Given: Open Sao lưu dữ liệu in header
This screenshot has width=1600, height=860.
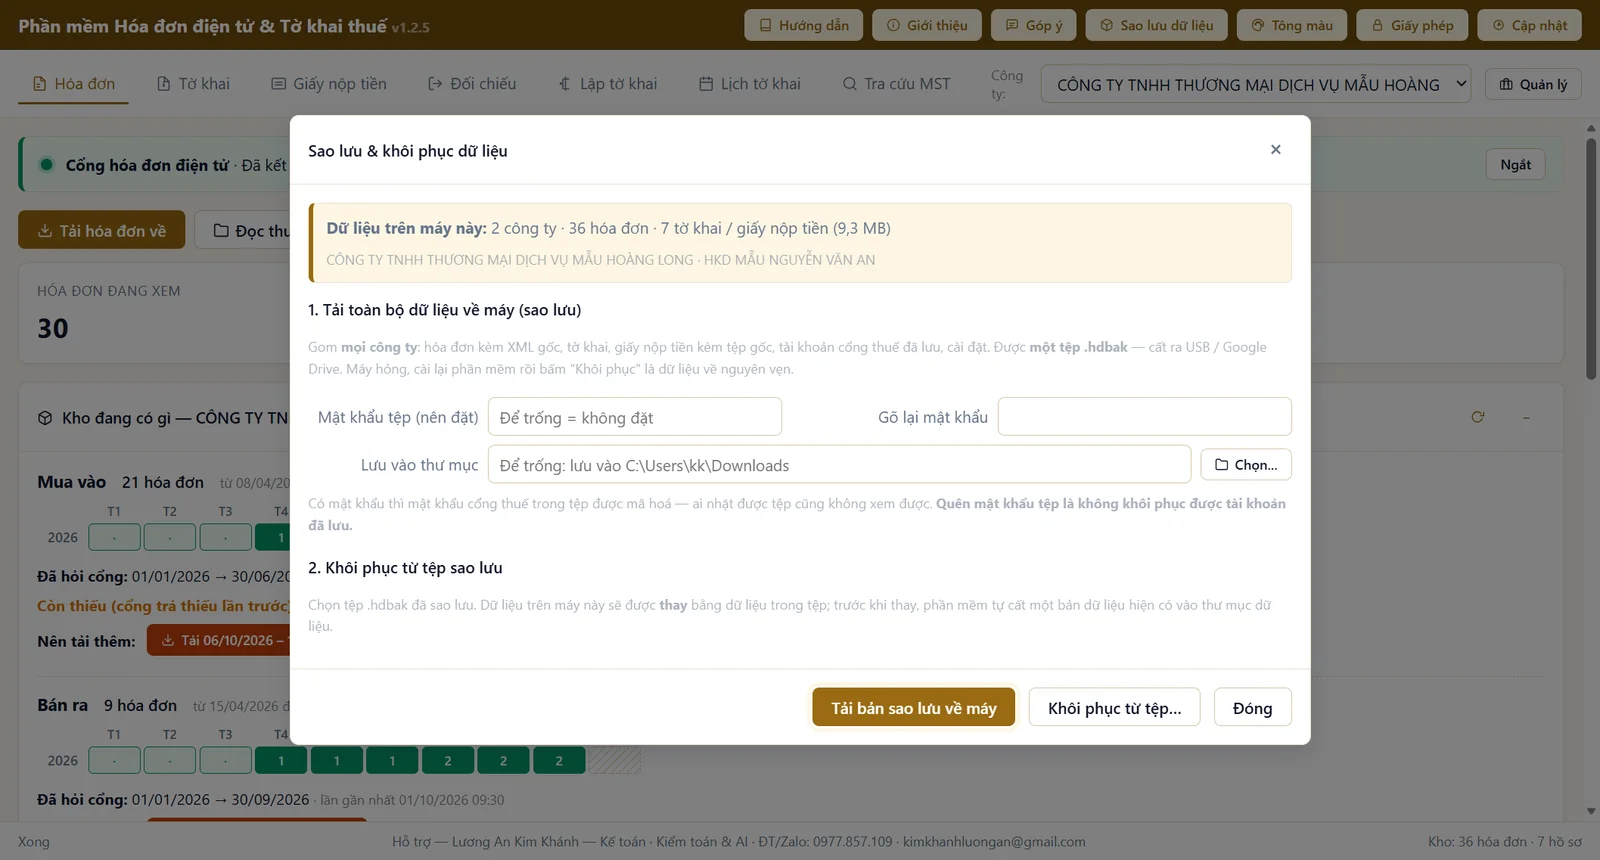Looking at the screenshot, I should coord(1156,25).
